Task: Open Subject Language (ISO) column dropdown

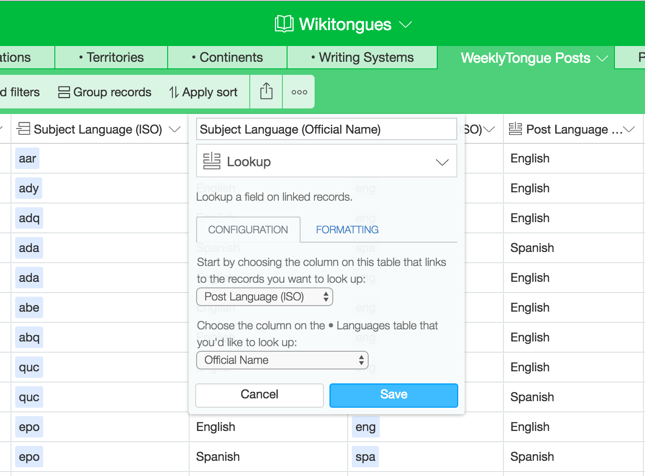Action: tap(175, 129)
